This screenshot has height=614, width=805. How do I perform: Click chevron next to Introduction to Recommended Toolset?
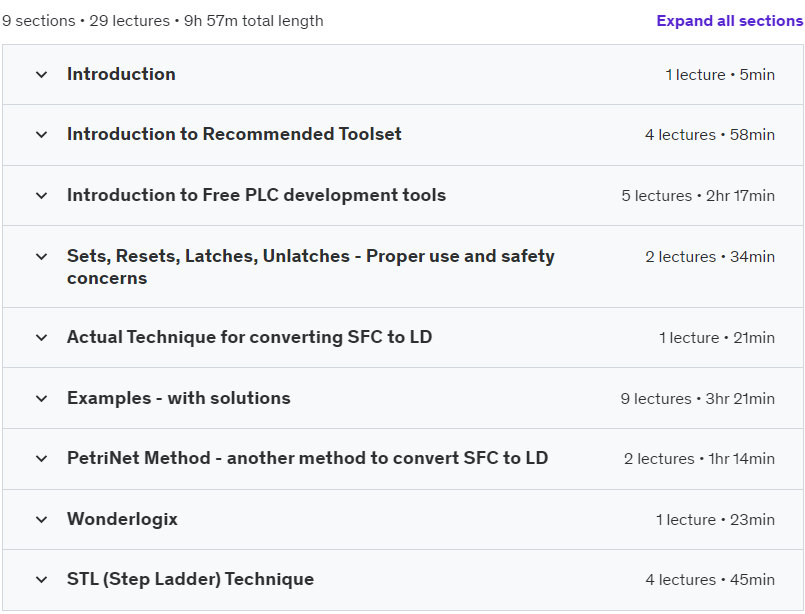[x=41, y=135]
